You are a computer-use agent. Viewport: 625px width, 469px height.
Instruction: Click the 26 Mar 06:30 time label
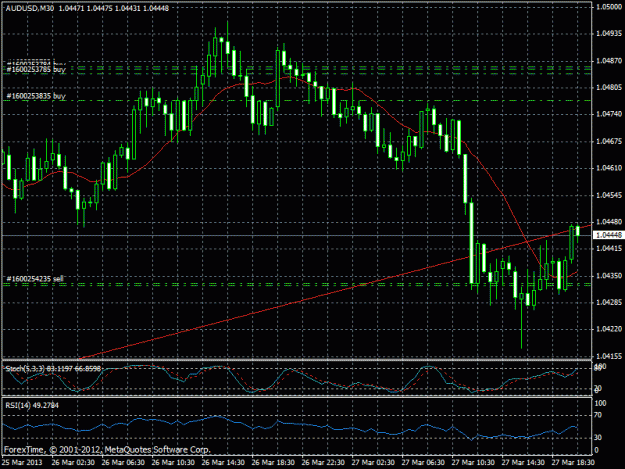tap(123, 463)
